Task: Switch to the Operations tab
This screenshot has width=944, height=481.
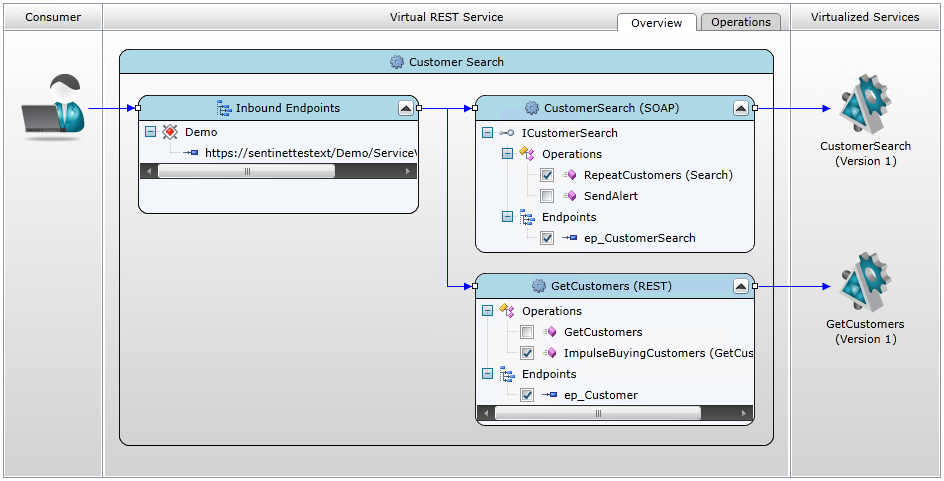Action: click(740, 22)
